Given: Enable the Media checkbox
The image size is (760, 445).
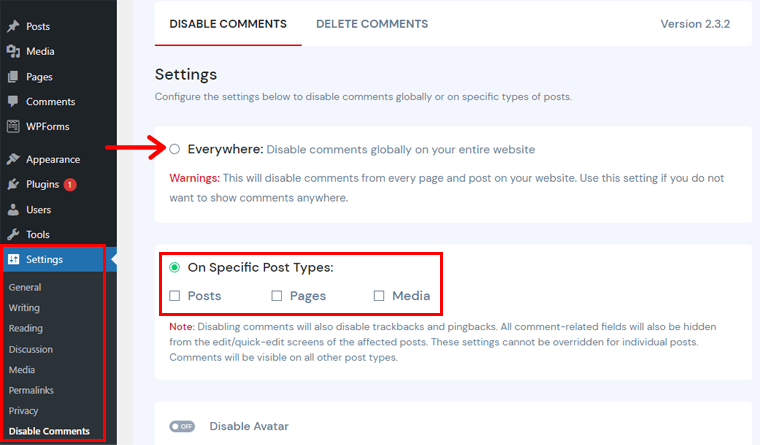Looking at the screenshot, I should (x=379, y=296).
